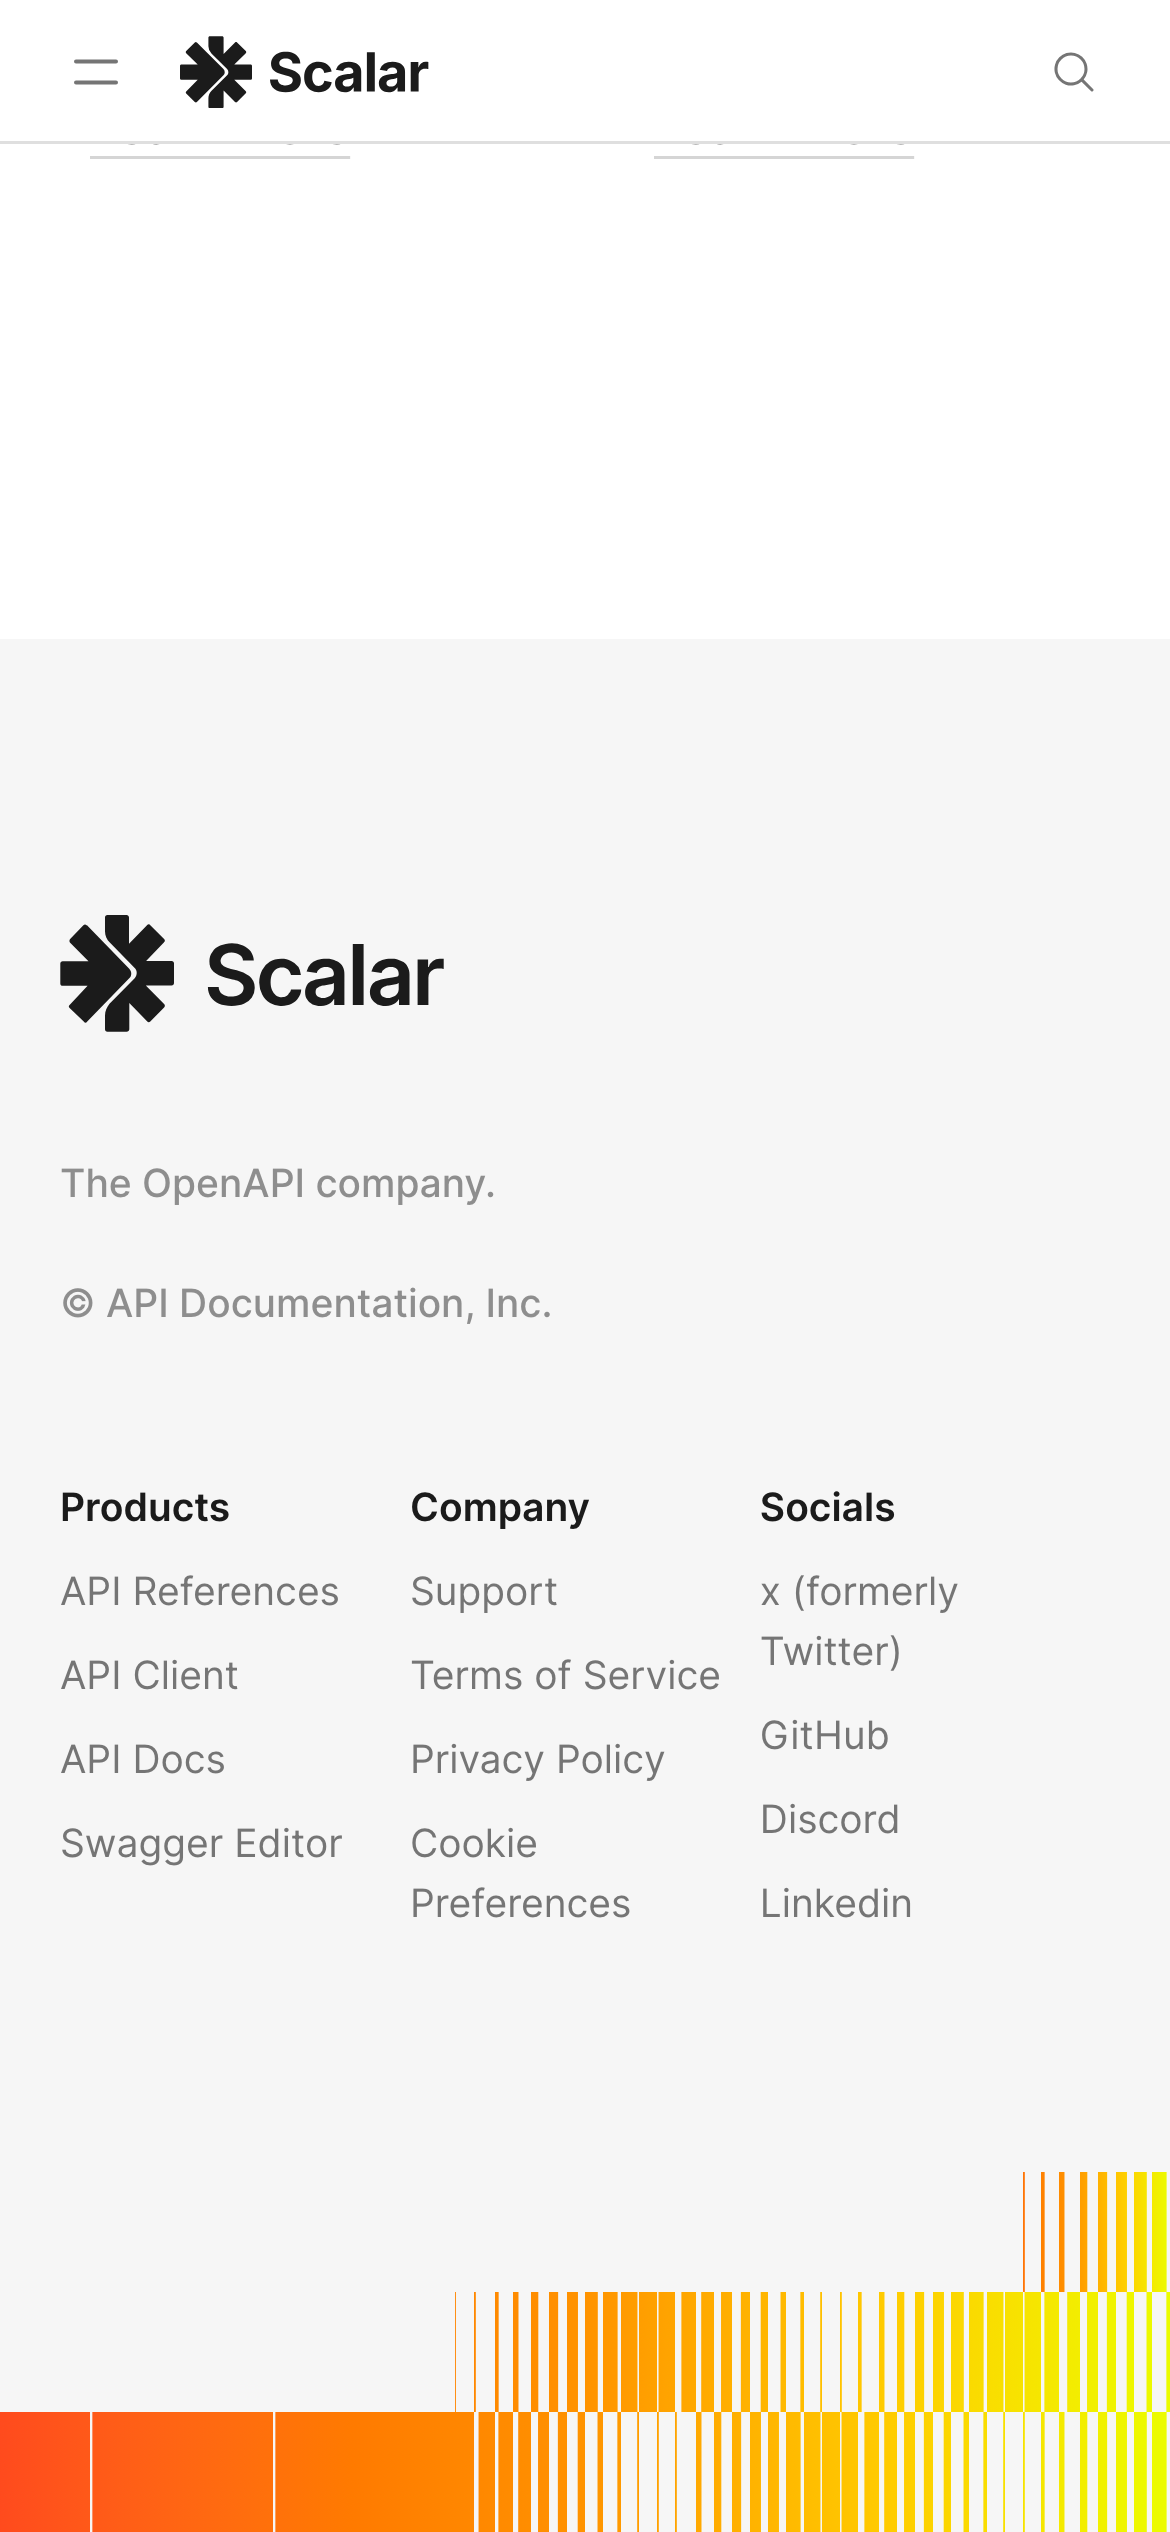Open the GitHub social link
The width and height of the screenshot is (1170, 2532).
[x=824, y=1735]
